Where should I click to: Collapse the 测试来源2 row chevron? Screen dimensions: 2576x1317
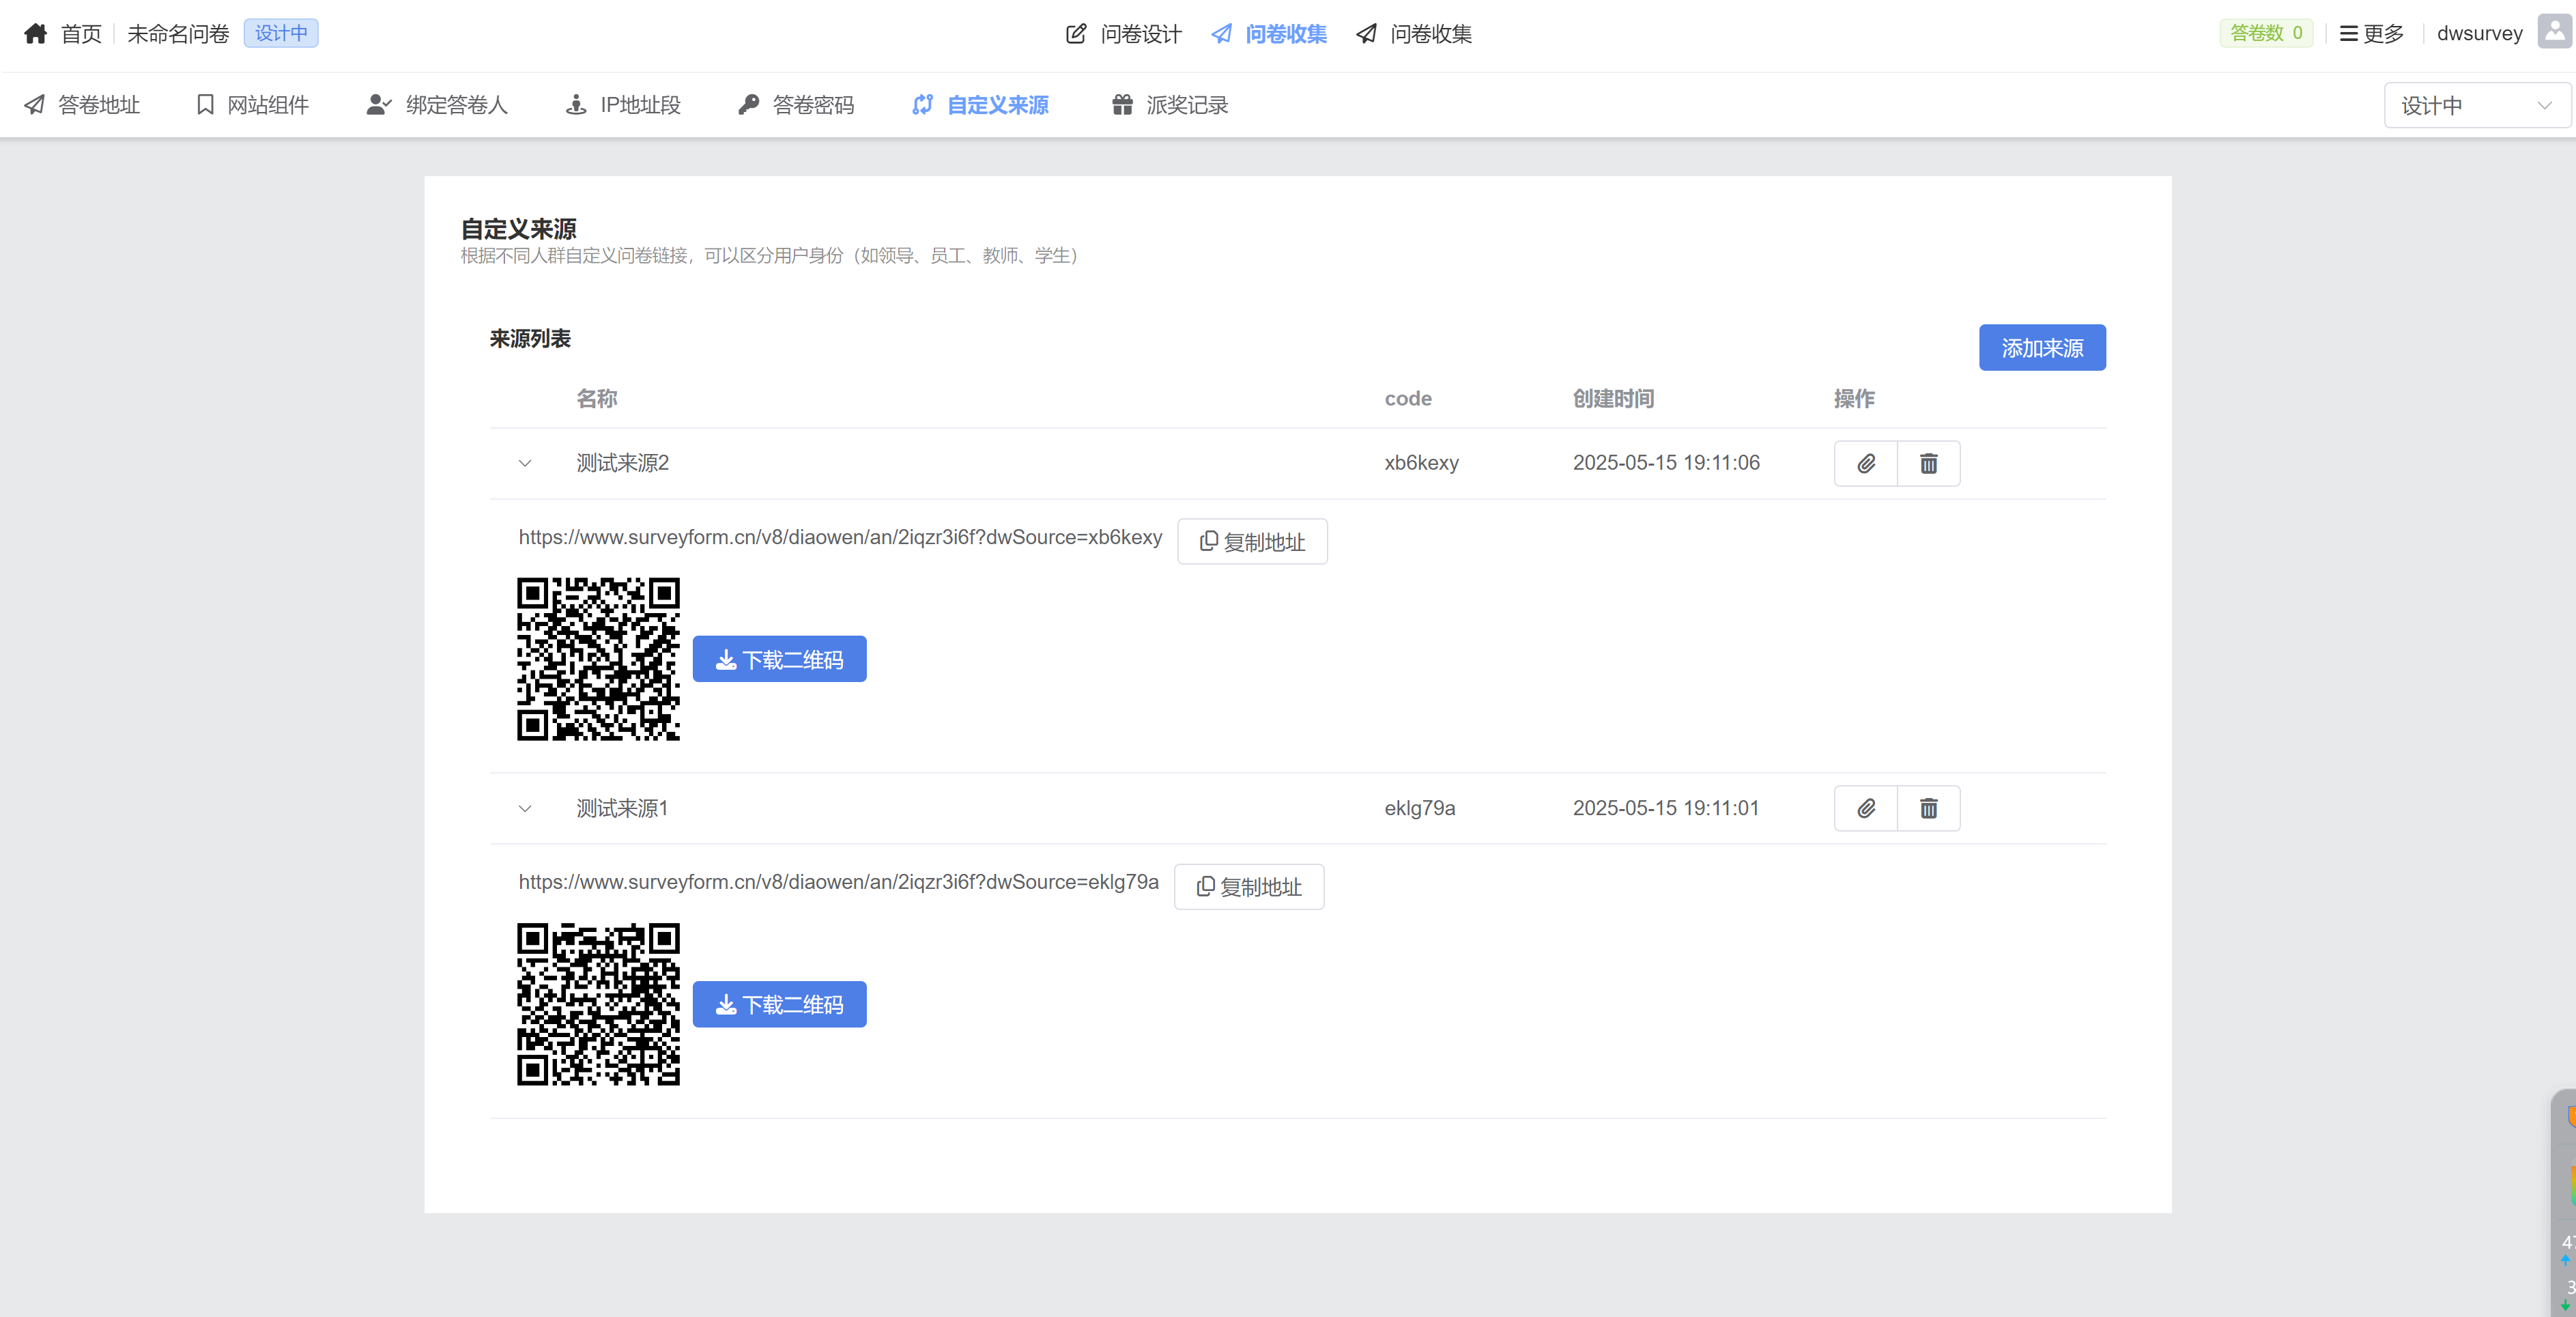tap(525, 463)
